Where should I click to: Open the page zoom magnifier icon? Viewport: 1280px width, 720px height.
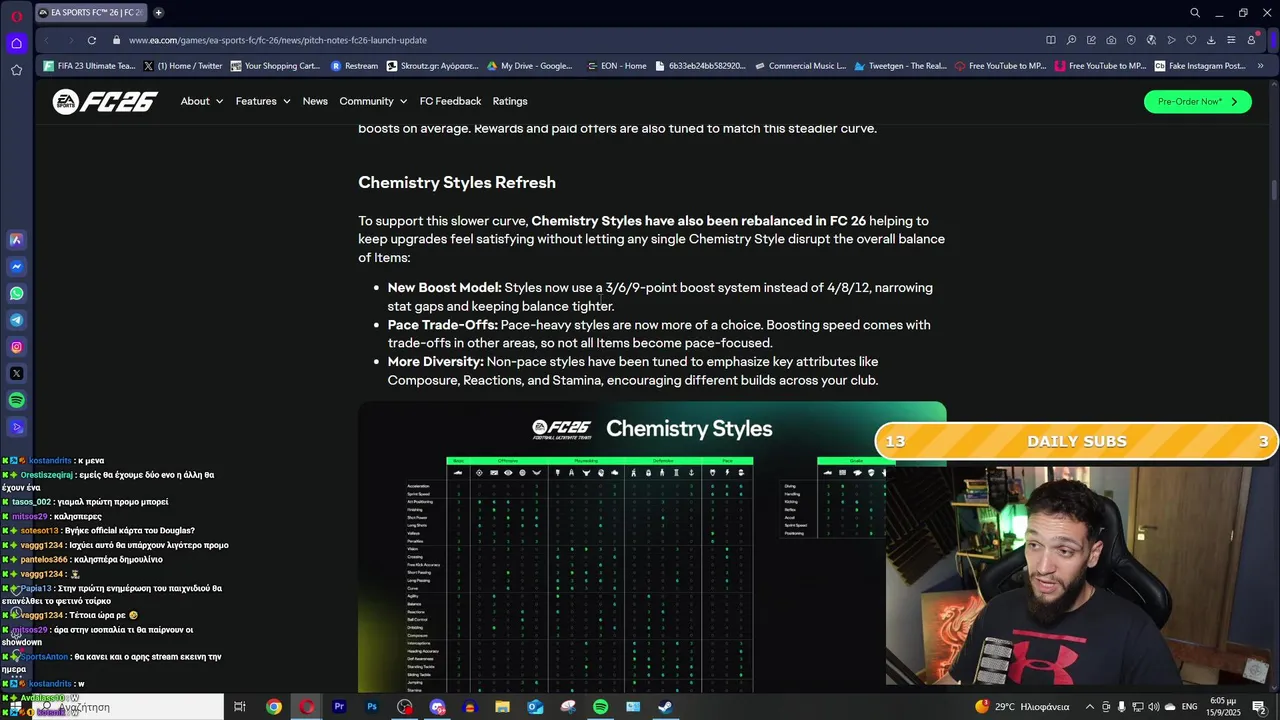[x=1071, y=40]
